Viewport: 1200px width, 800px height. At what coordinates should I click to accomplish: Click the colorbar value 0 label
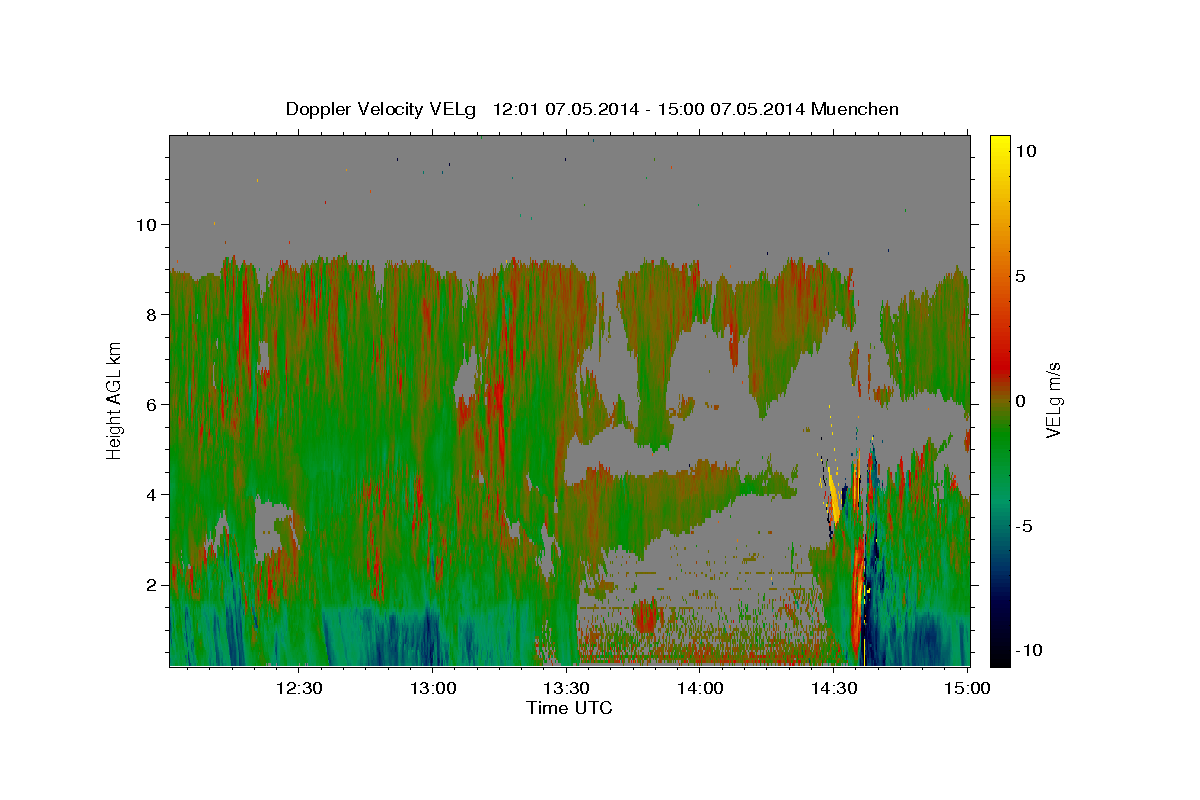coord(1021,401)
